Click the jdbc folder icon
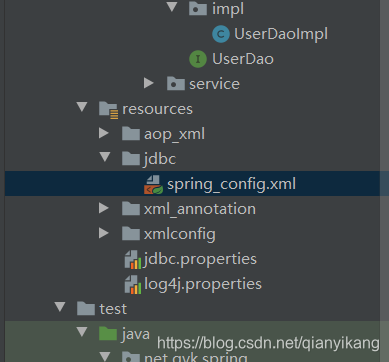Image resolution: width=389 pixels, height=362 pixels. pos(131,159)
